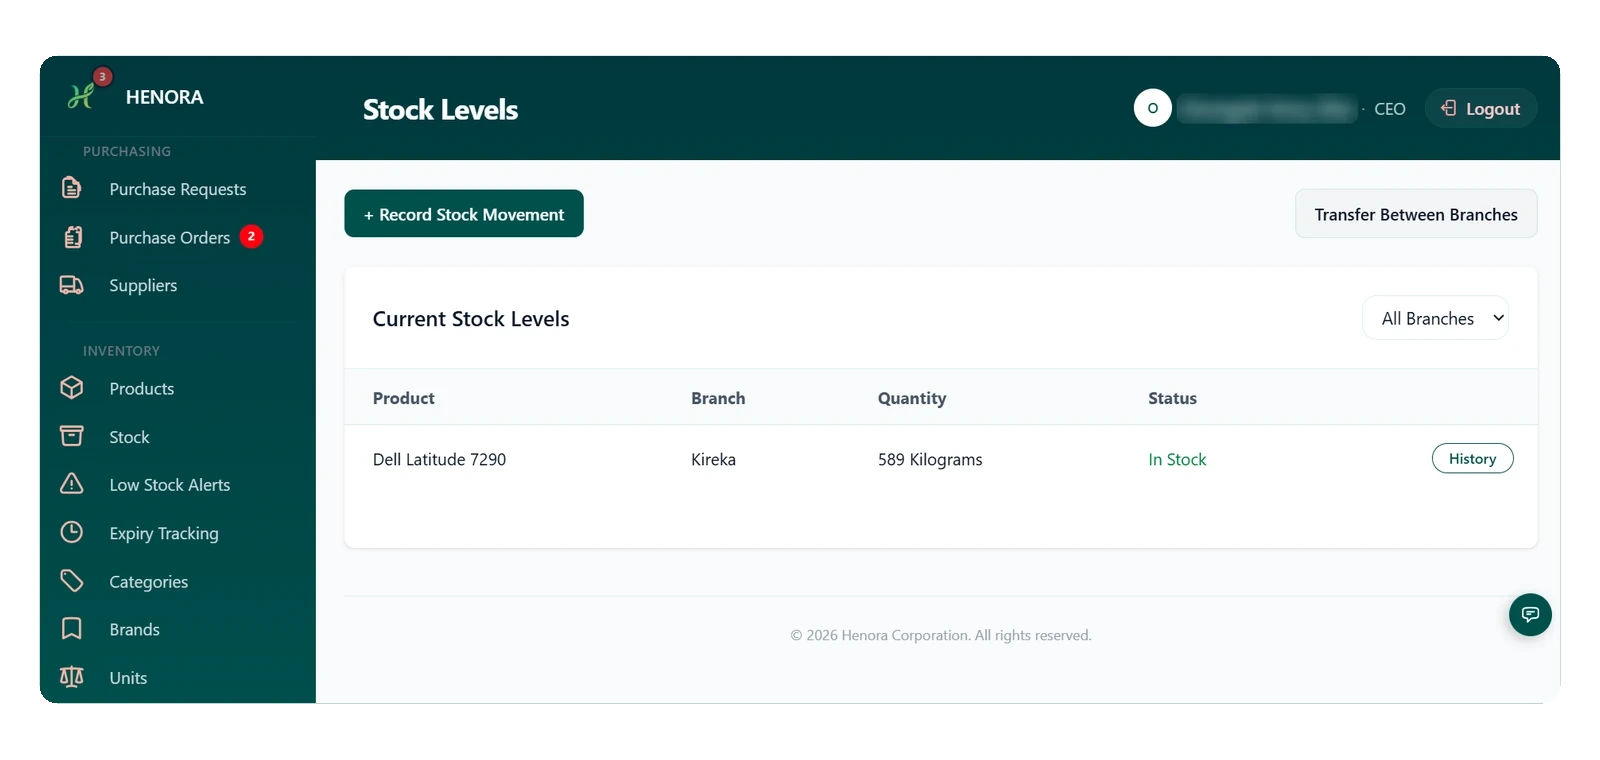The height and width of the screenshot is (760, 1600).
Task: Click the user avatar circle
Action: [1153, 108]
